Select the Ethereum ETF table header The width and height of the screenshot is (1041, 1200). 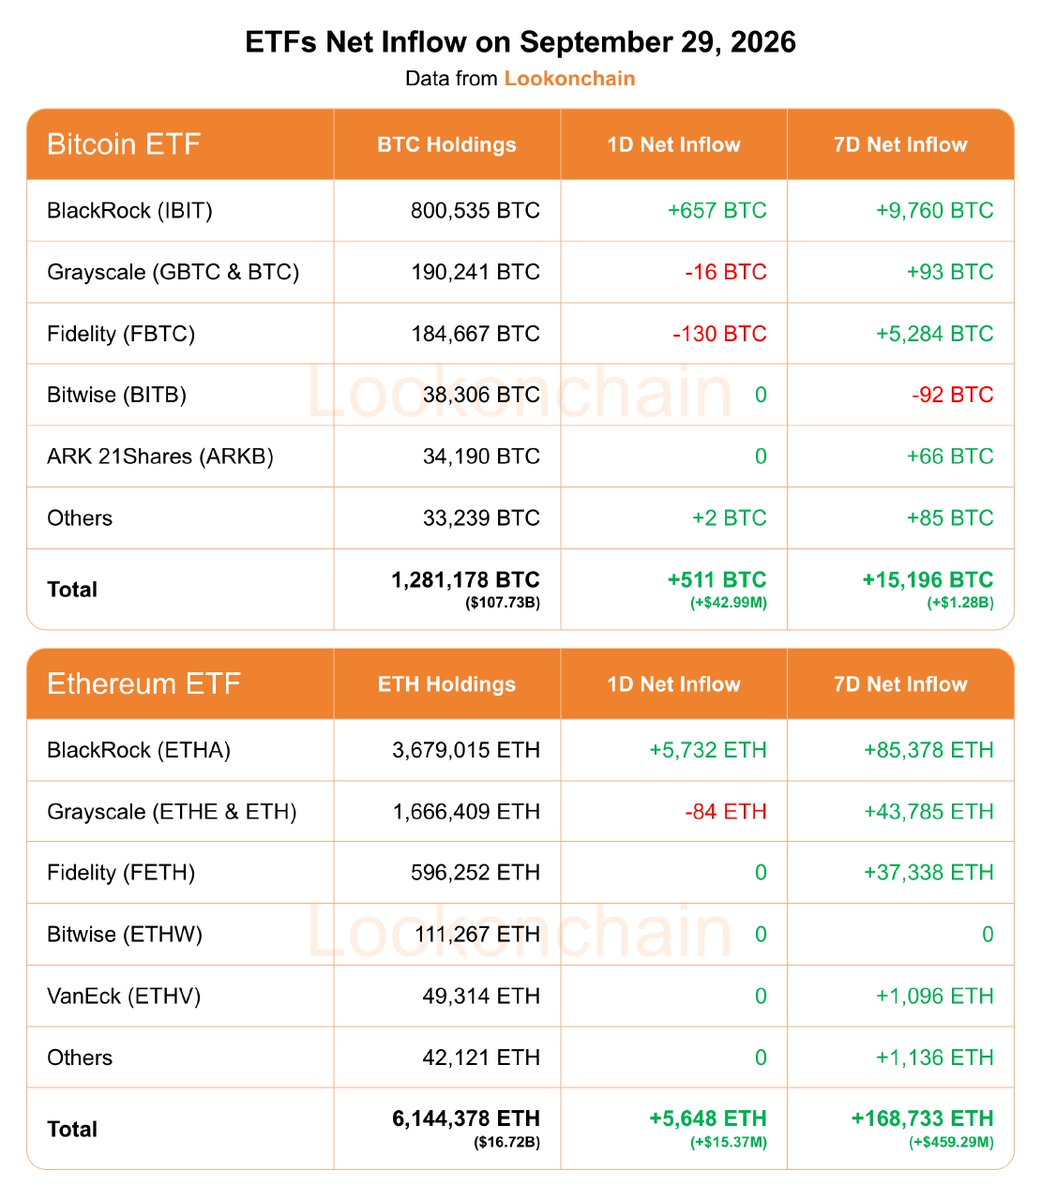tap(144, 684)
